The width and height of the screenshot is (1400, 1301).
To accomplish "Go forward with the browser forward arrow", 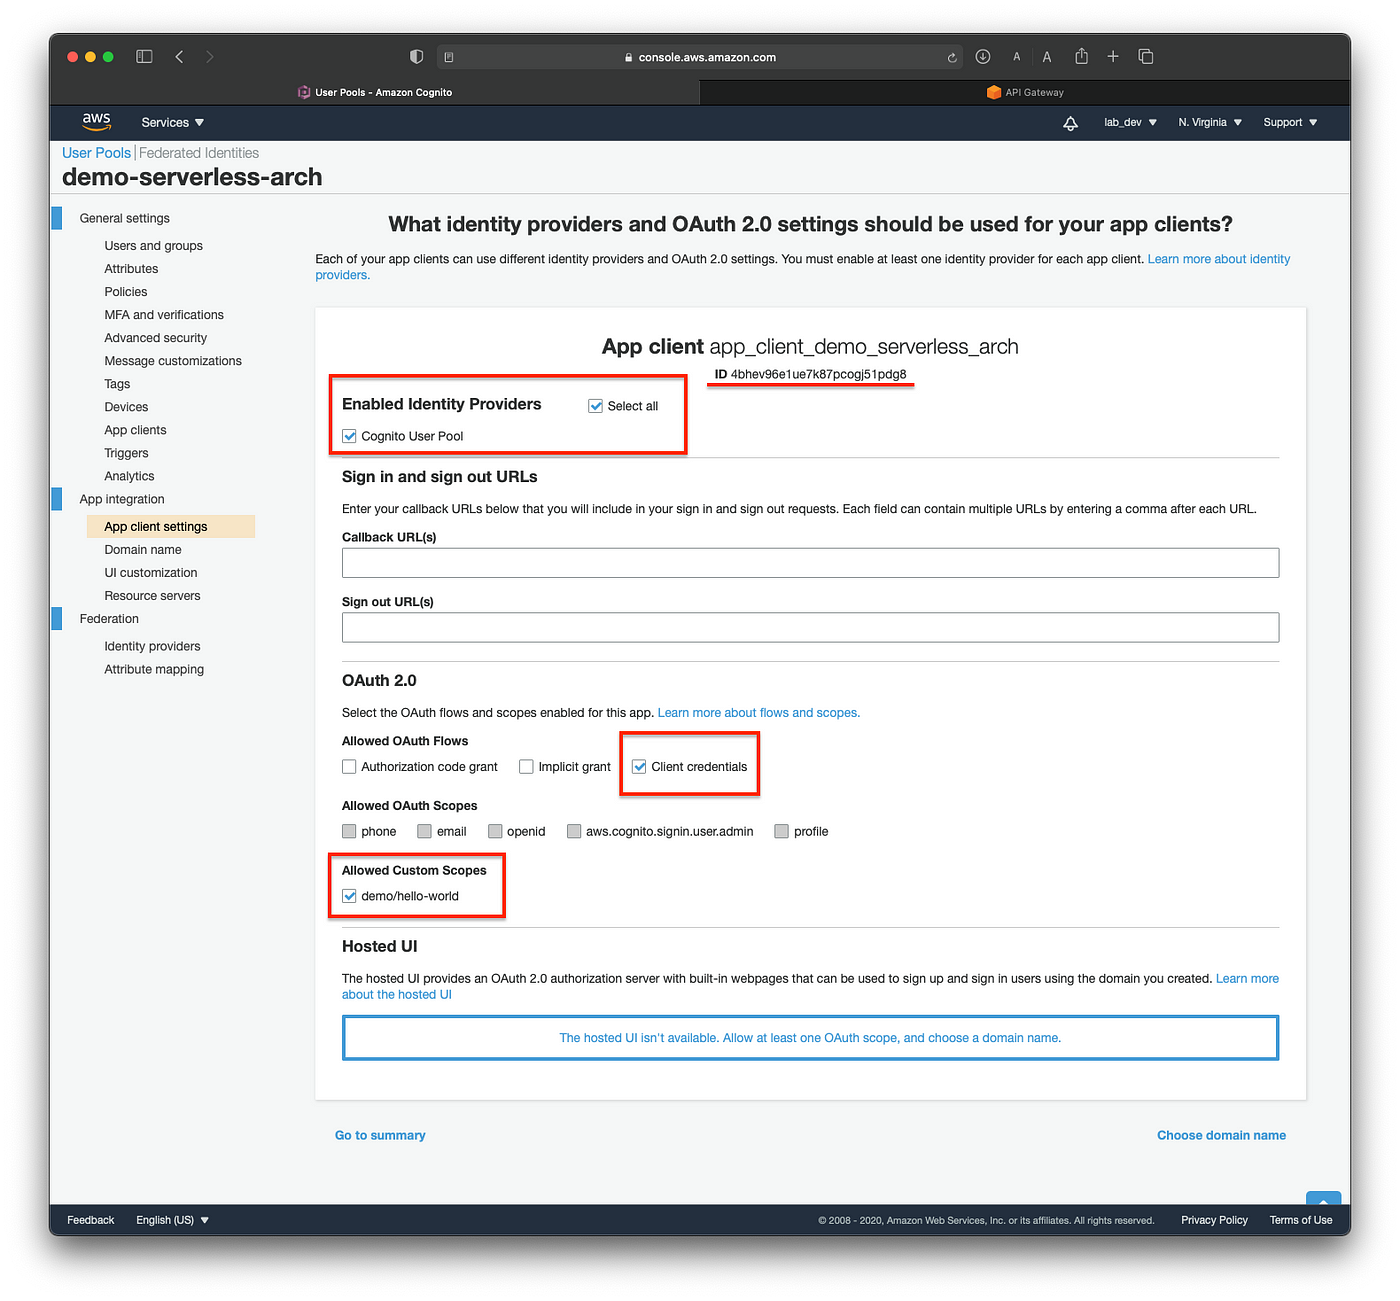I will click(209, 57).
